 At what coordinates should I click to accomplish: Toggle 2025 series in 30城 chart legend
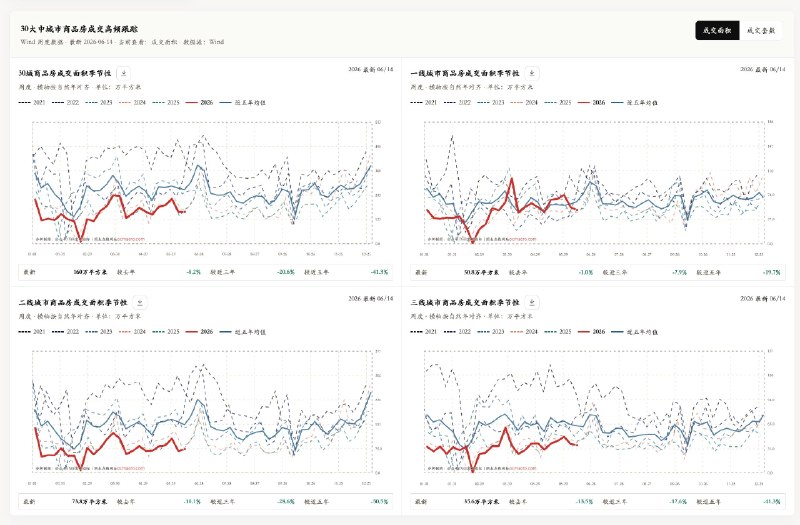[166, 103]
